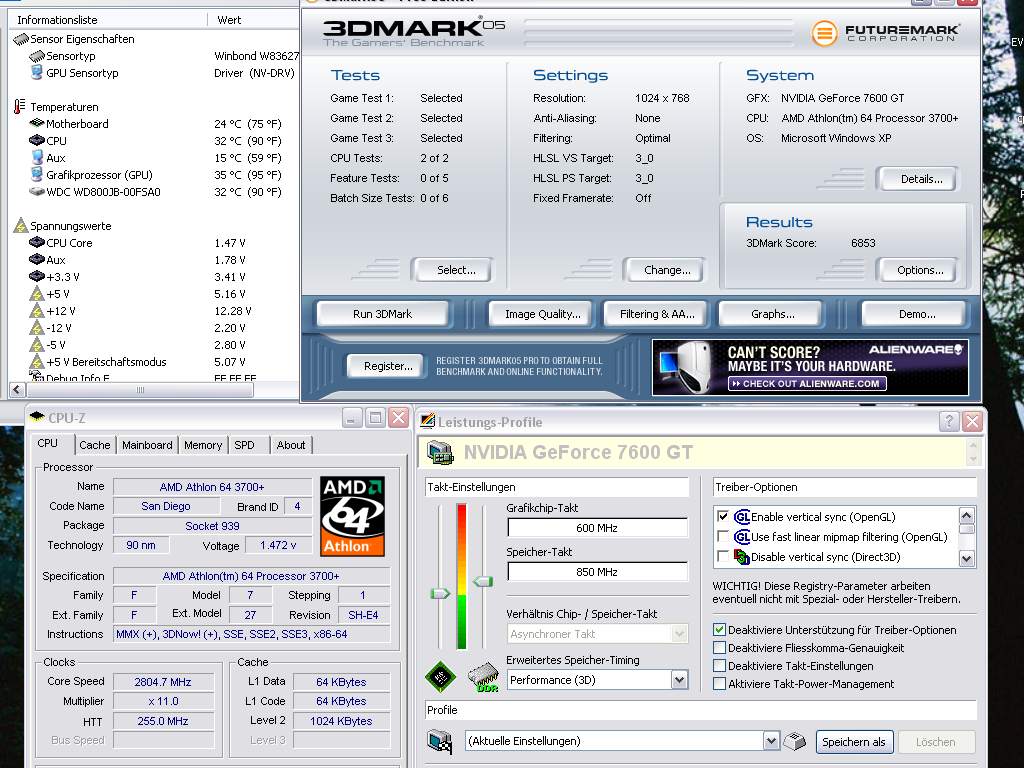Check Deaktiviere Fliesskomma-Genauigkeit
This screenshot has width=1024, height=768.
point(719,648)
